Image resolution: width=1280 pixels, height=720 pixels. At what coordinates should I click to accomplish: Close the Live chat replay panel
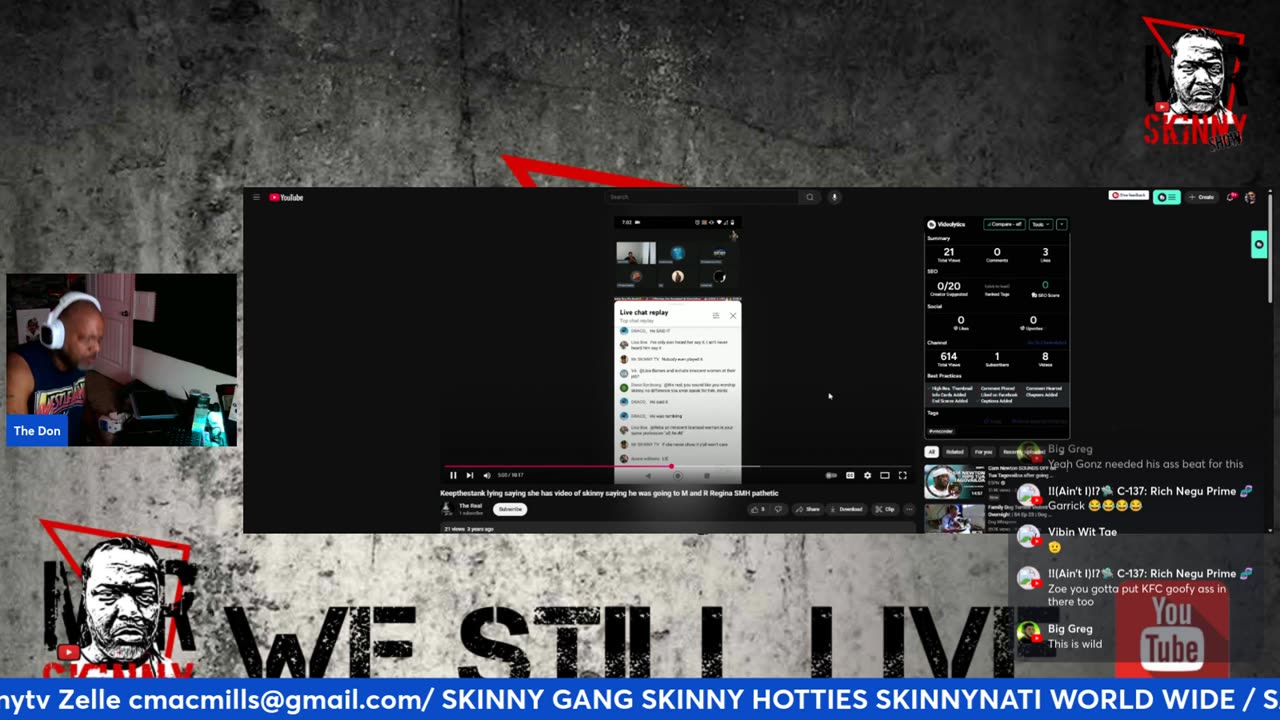click(733, 315)
